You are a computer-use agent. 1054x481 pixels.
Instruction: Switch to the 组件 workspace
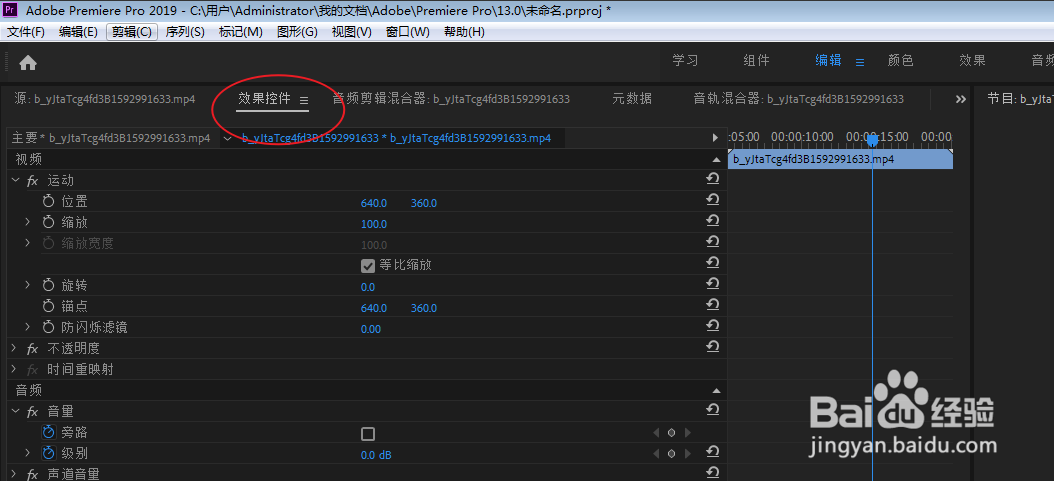pos(756,60)
